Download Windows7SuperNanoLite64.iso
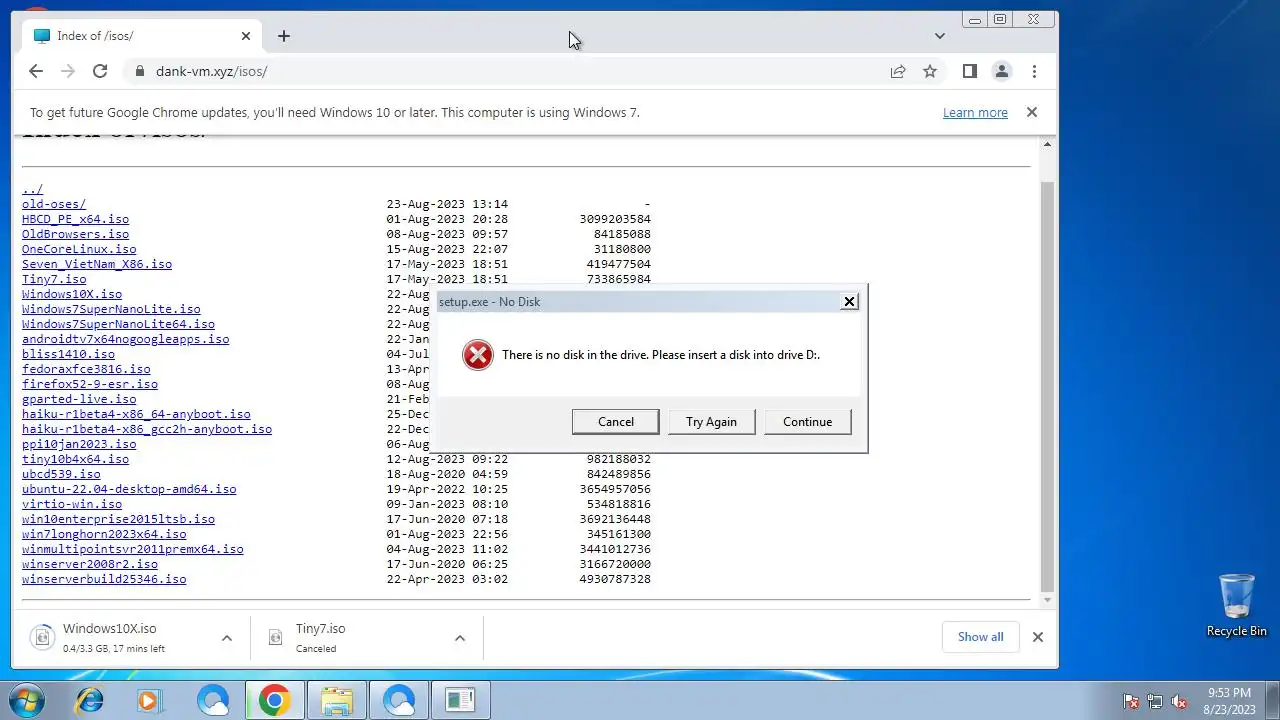This screenshot has height=720, width=1280. (118, 324)
